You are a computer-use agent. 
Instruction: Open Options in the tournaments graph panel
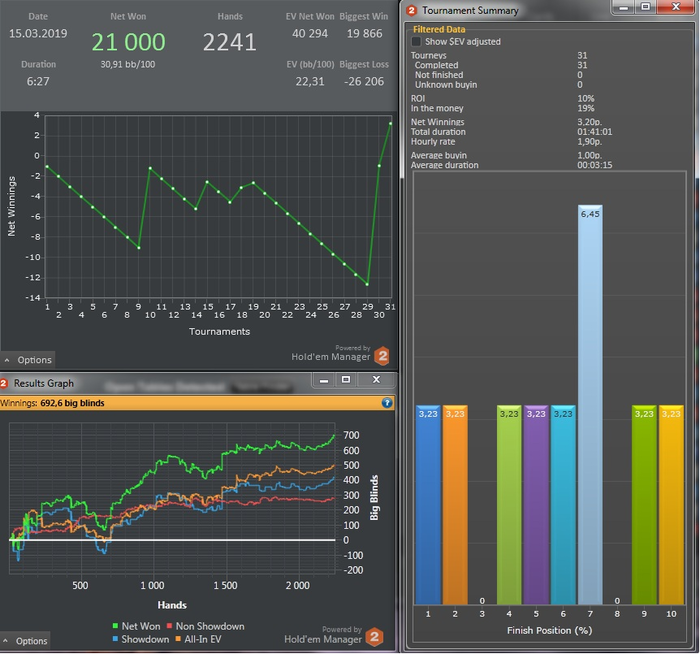pos(29,360)
